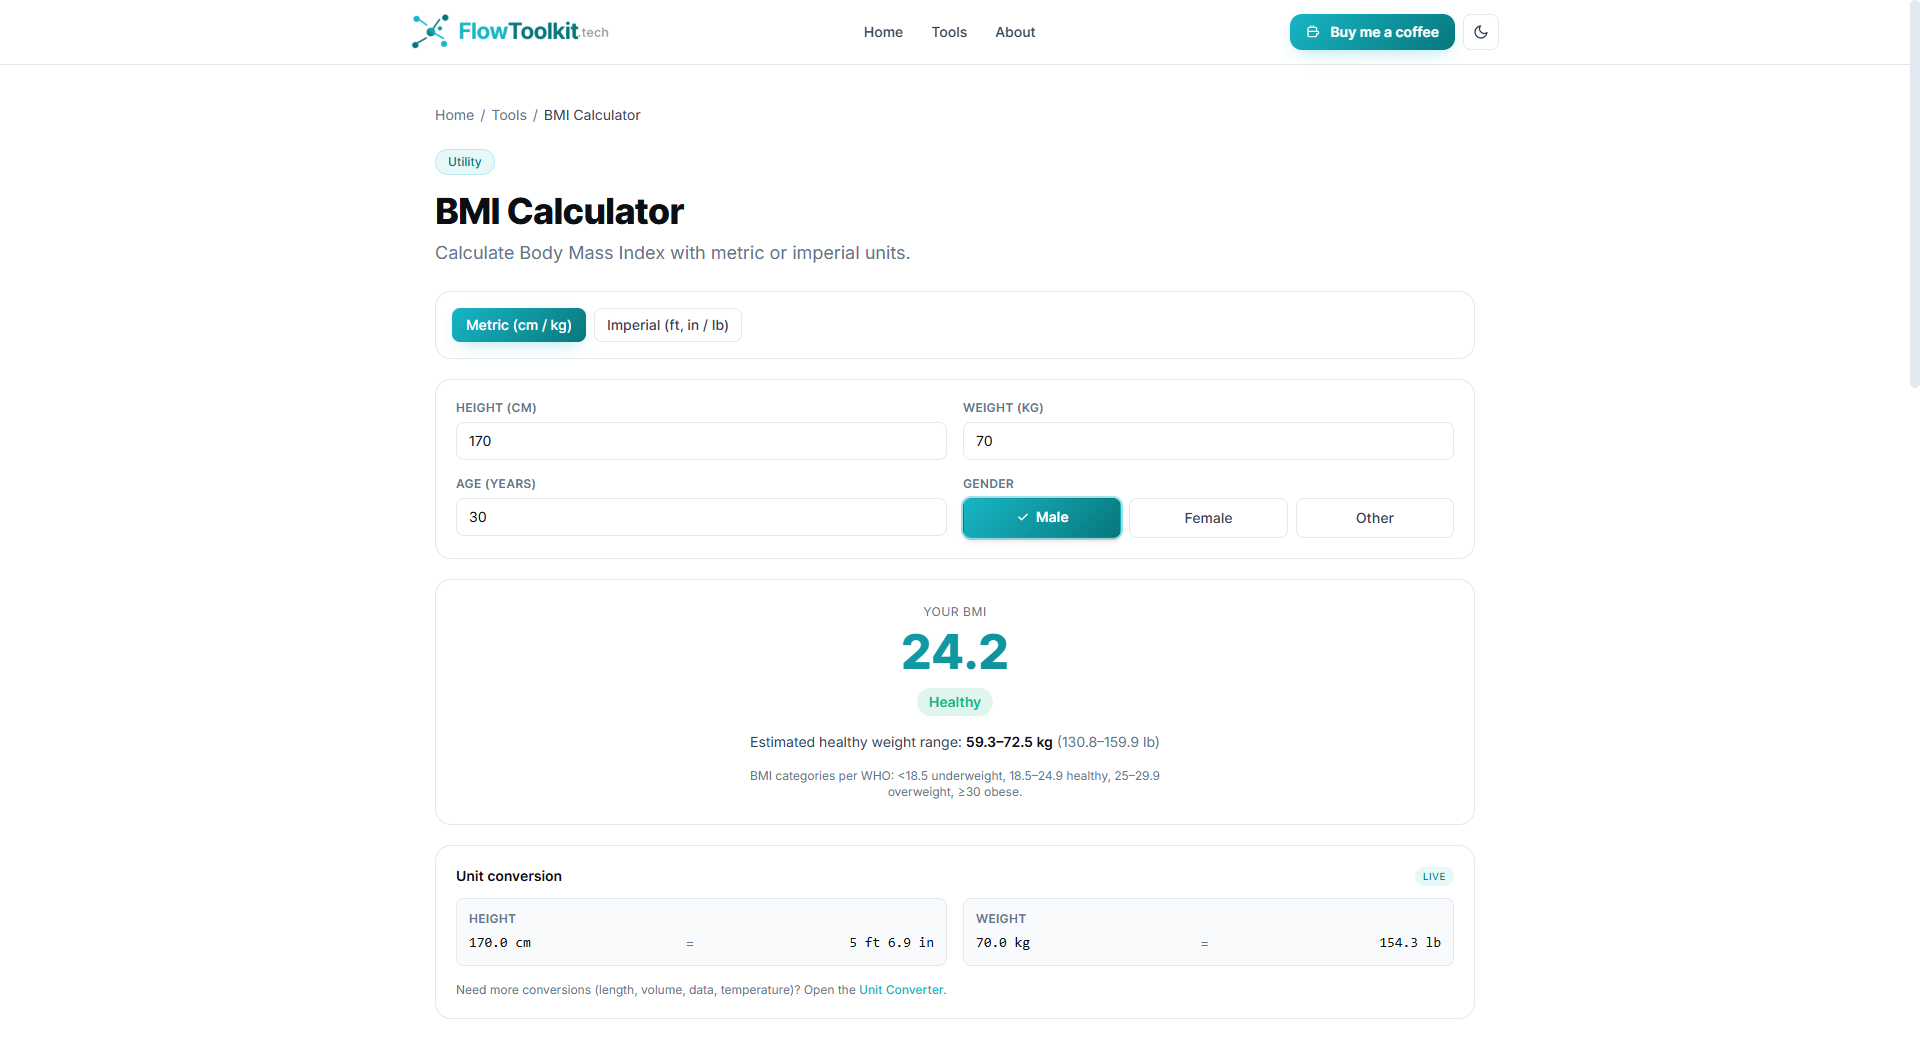This screenshot has width=1920, height=1039.
Task: Click the BMI Calculator page heading
Action: tap(559, 211)
